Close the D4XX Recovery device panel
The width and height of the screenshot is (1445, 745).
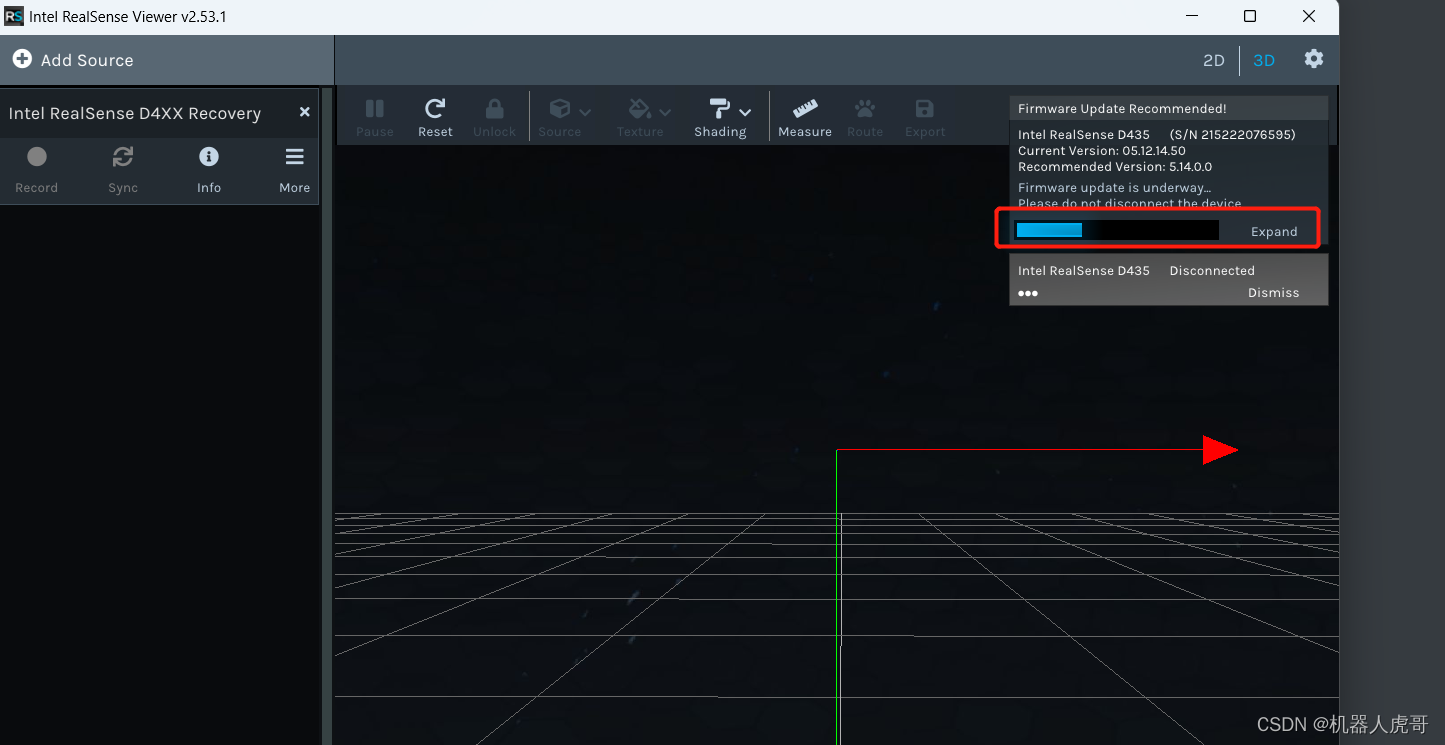pyautogui.click(x=305, y=112)
